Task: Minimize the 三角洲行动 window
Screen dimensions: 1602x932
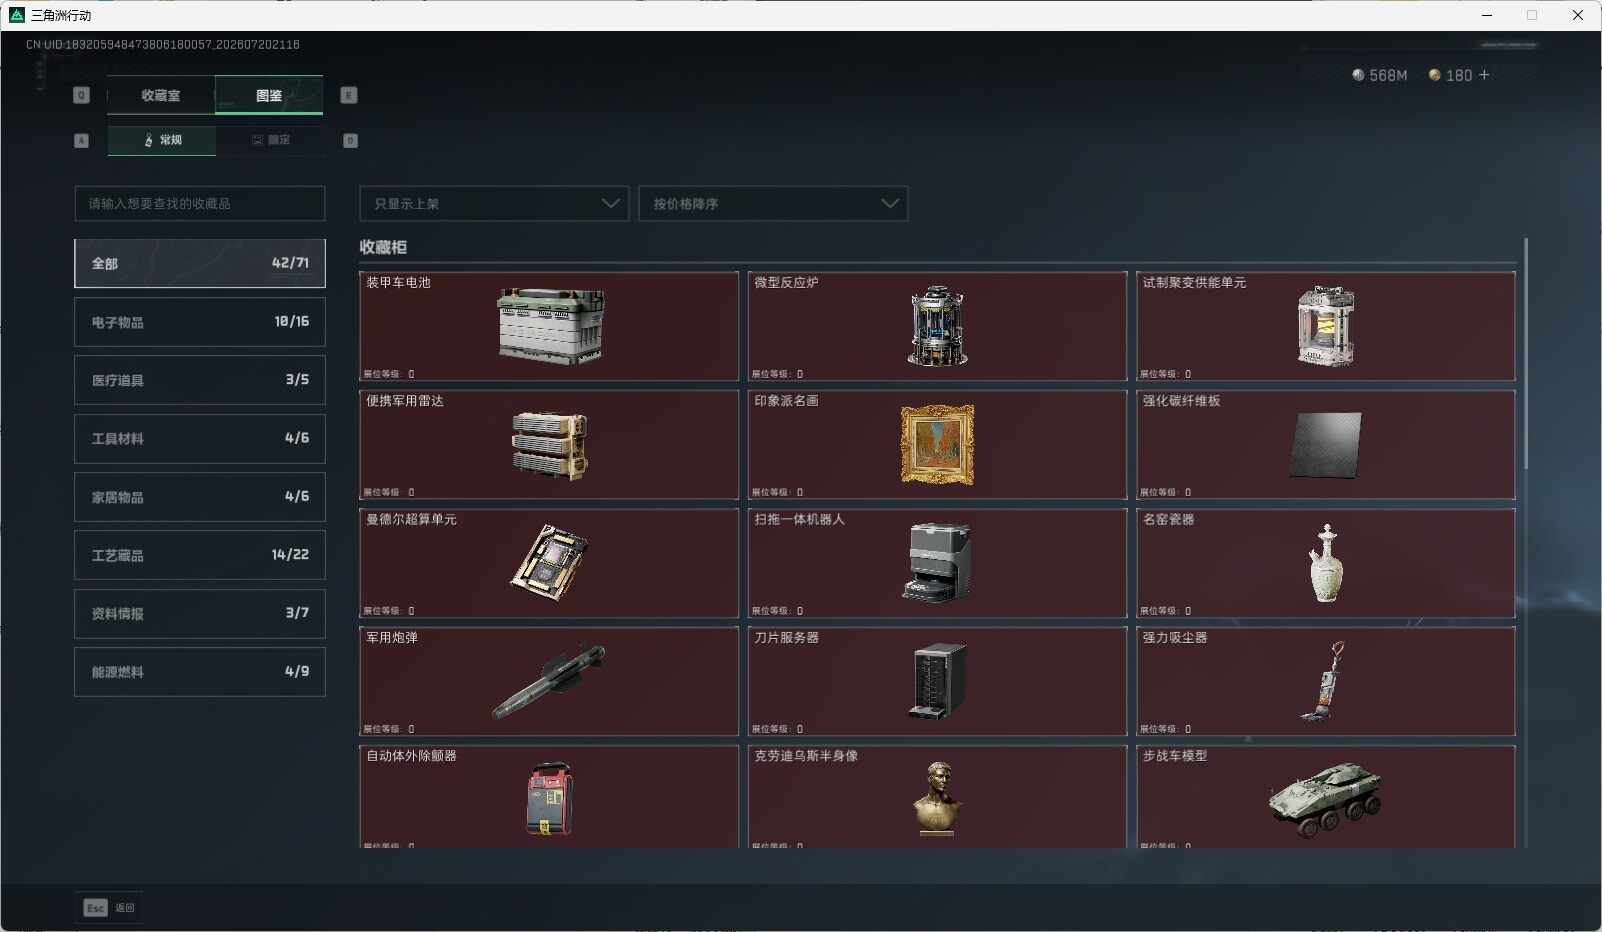Action: 1487,15
